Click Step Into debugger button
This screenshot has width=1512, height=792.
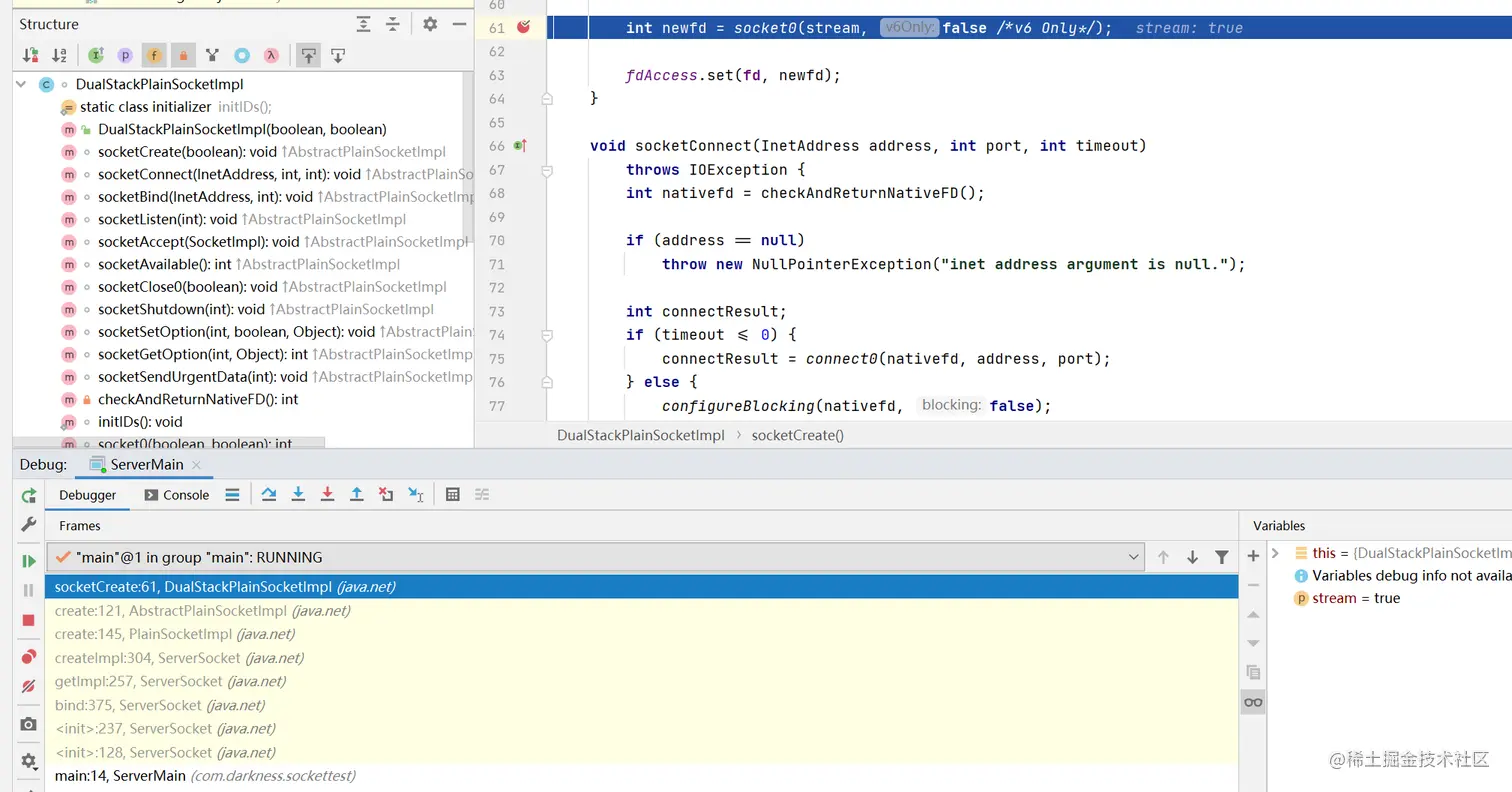tap(298, 494)
